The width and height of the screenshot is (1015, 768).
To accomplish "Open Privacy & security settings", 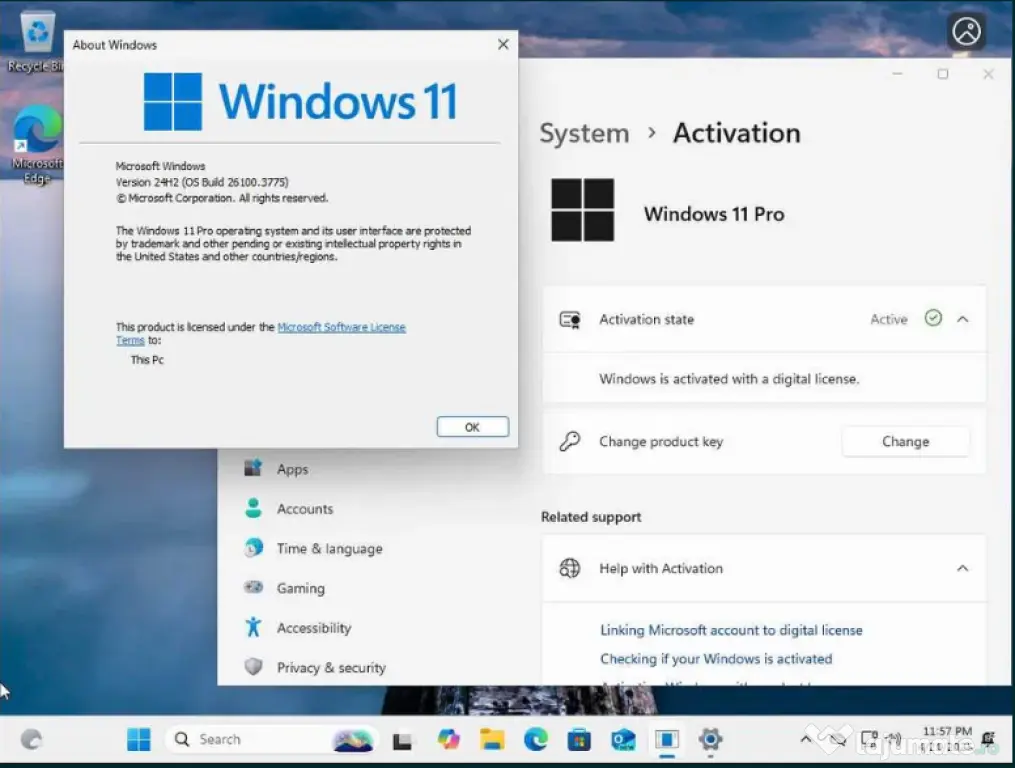I will coord(330,668).
